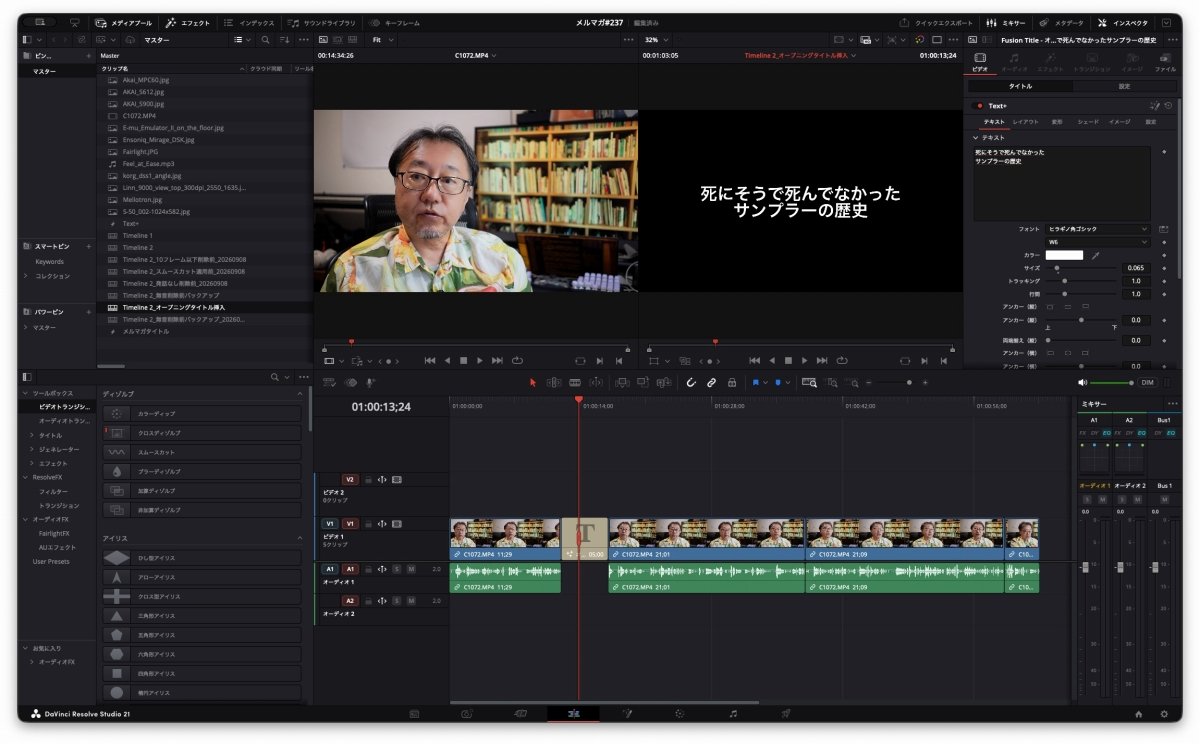Image resolution: width=1200 pixels, height=744 pixels.
Task: Open the メディアプール panel
Action: tap(124, 22)
